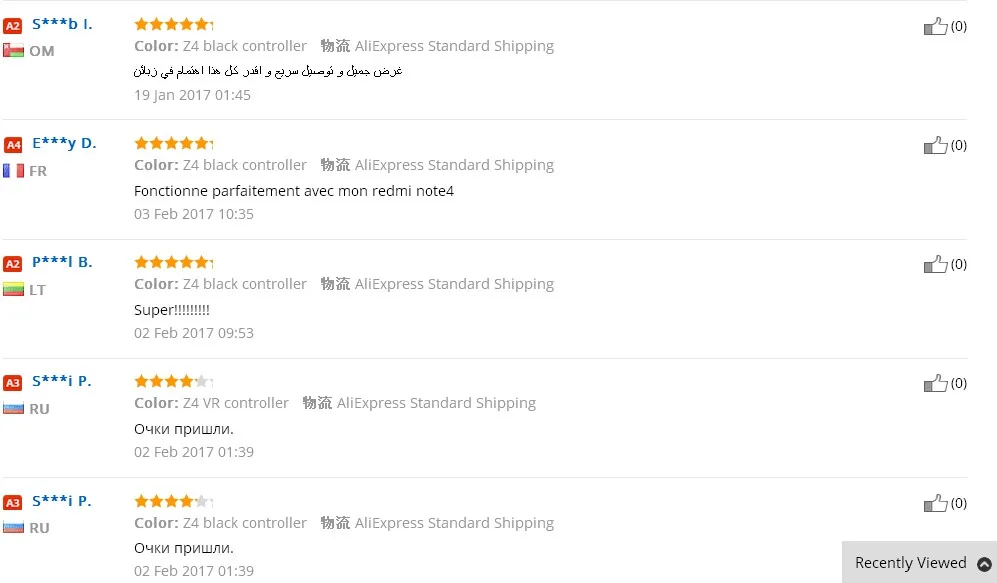Click the A4 badge next to E***y D.
The width and height of the screenshot is (997, 583).
[13, 144]
